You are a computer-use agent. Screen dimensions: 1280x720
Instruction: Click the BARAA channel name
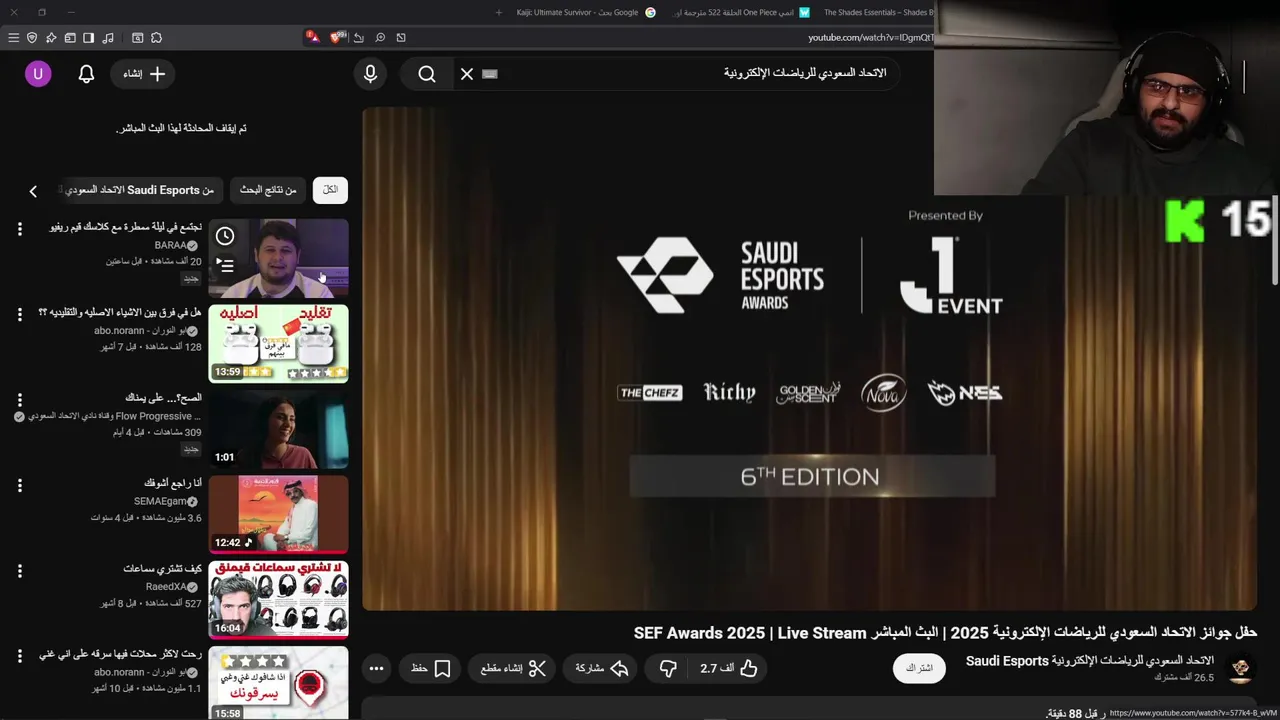(x=171, y=245)
